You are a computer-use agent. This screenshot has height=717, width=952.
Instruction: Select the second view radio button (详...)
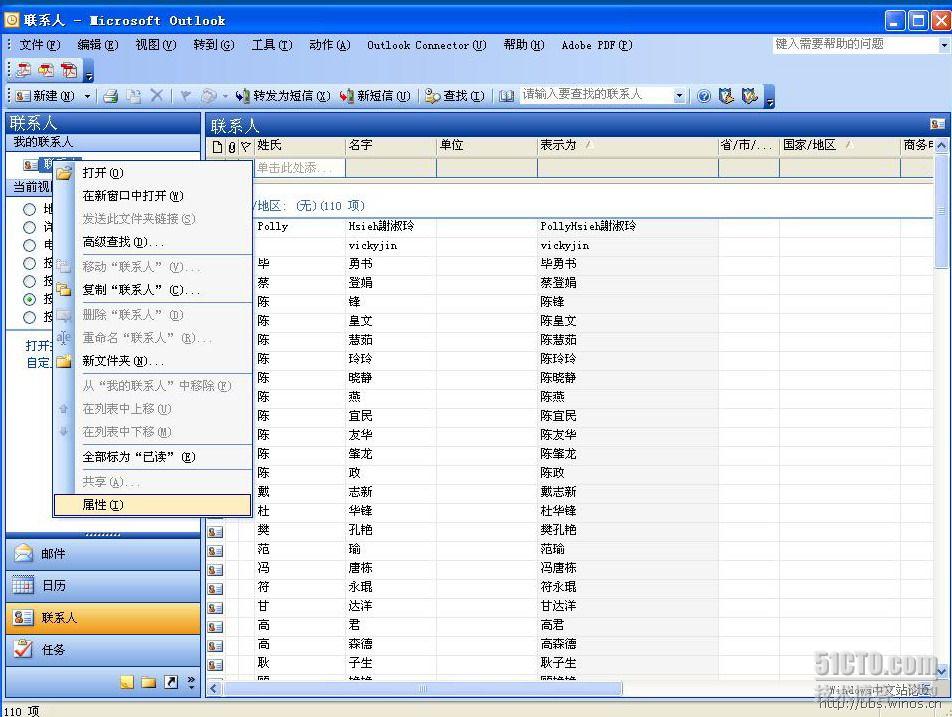(x=29, y=227)
